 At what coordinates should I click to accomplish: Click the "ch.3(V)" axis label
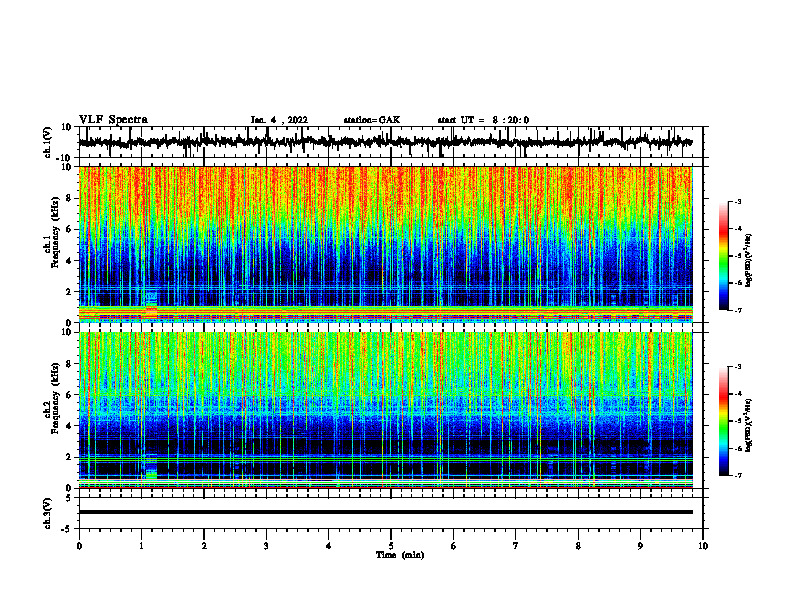(48, 513)
